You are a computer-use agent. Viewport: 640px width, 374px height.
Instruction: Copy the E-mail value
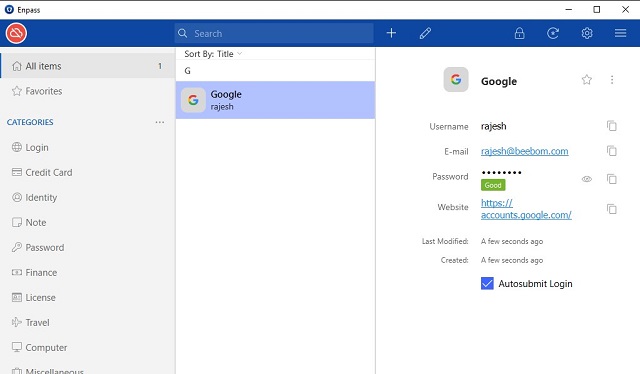(611, 151)
